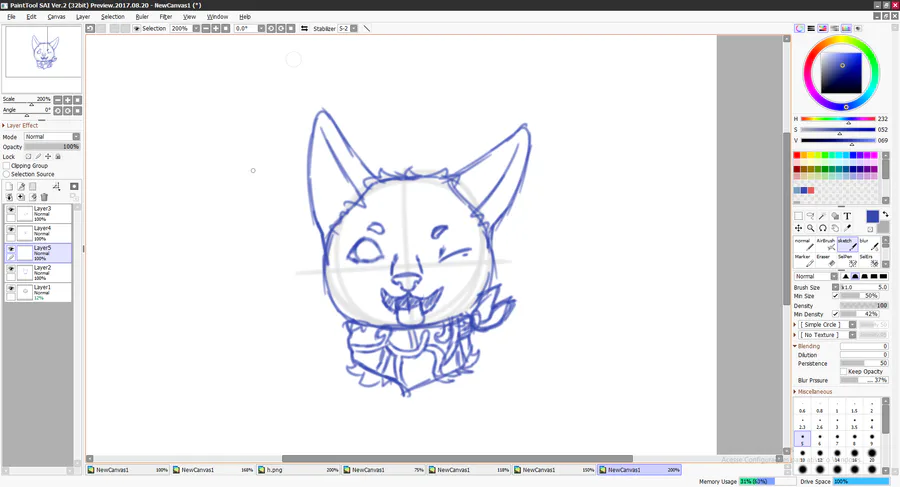Open the zoom percentage dropdown in toolbar
The height and width of the screenshot is (487, 900).
pyautogui.click(x=196, y=28)
